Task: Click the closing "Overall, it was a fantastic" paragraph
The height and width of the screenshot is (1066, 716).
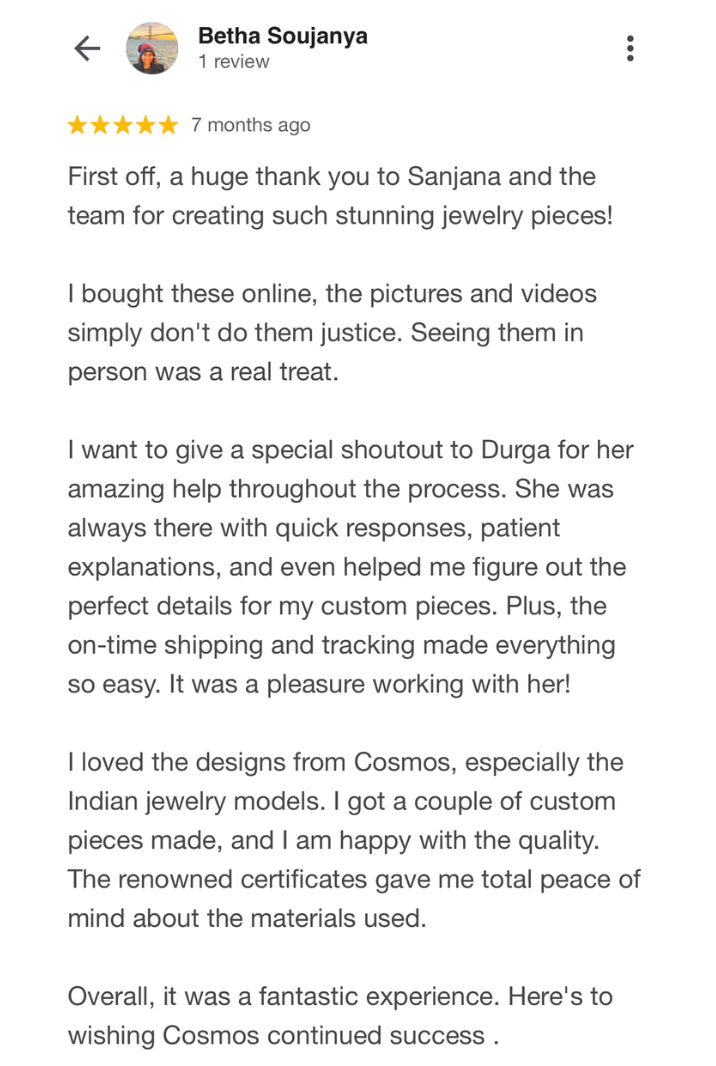Action: pos(340,1016)
